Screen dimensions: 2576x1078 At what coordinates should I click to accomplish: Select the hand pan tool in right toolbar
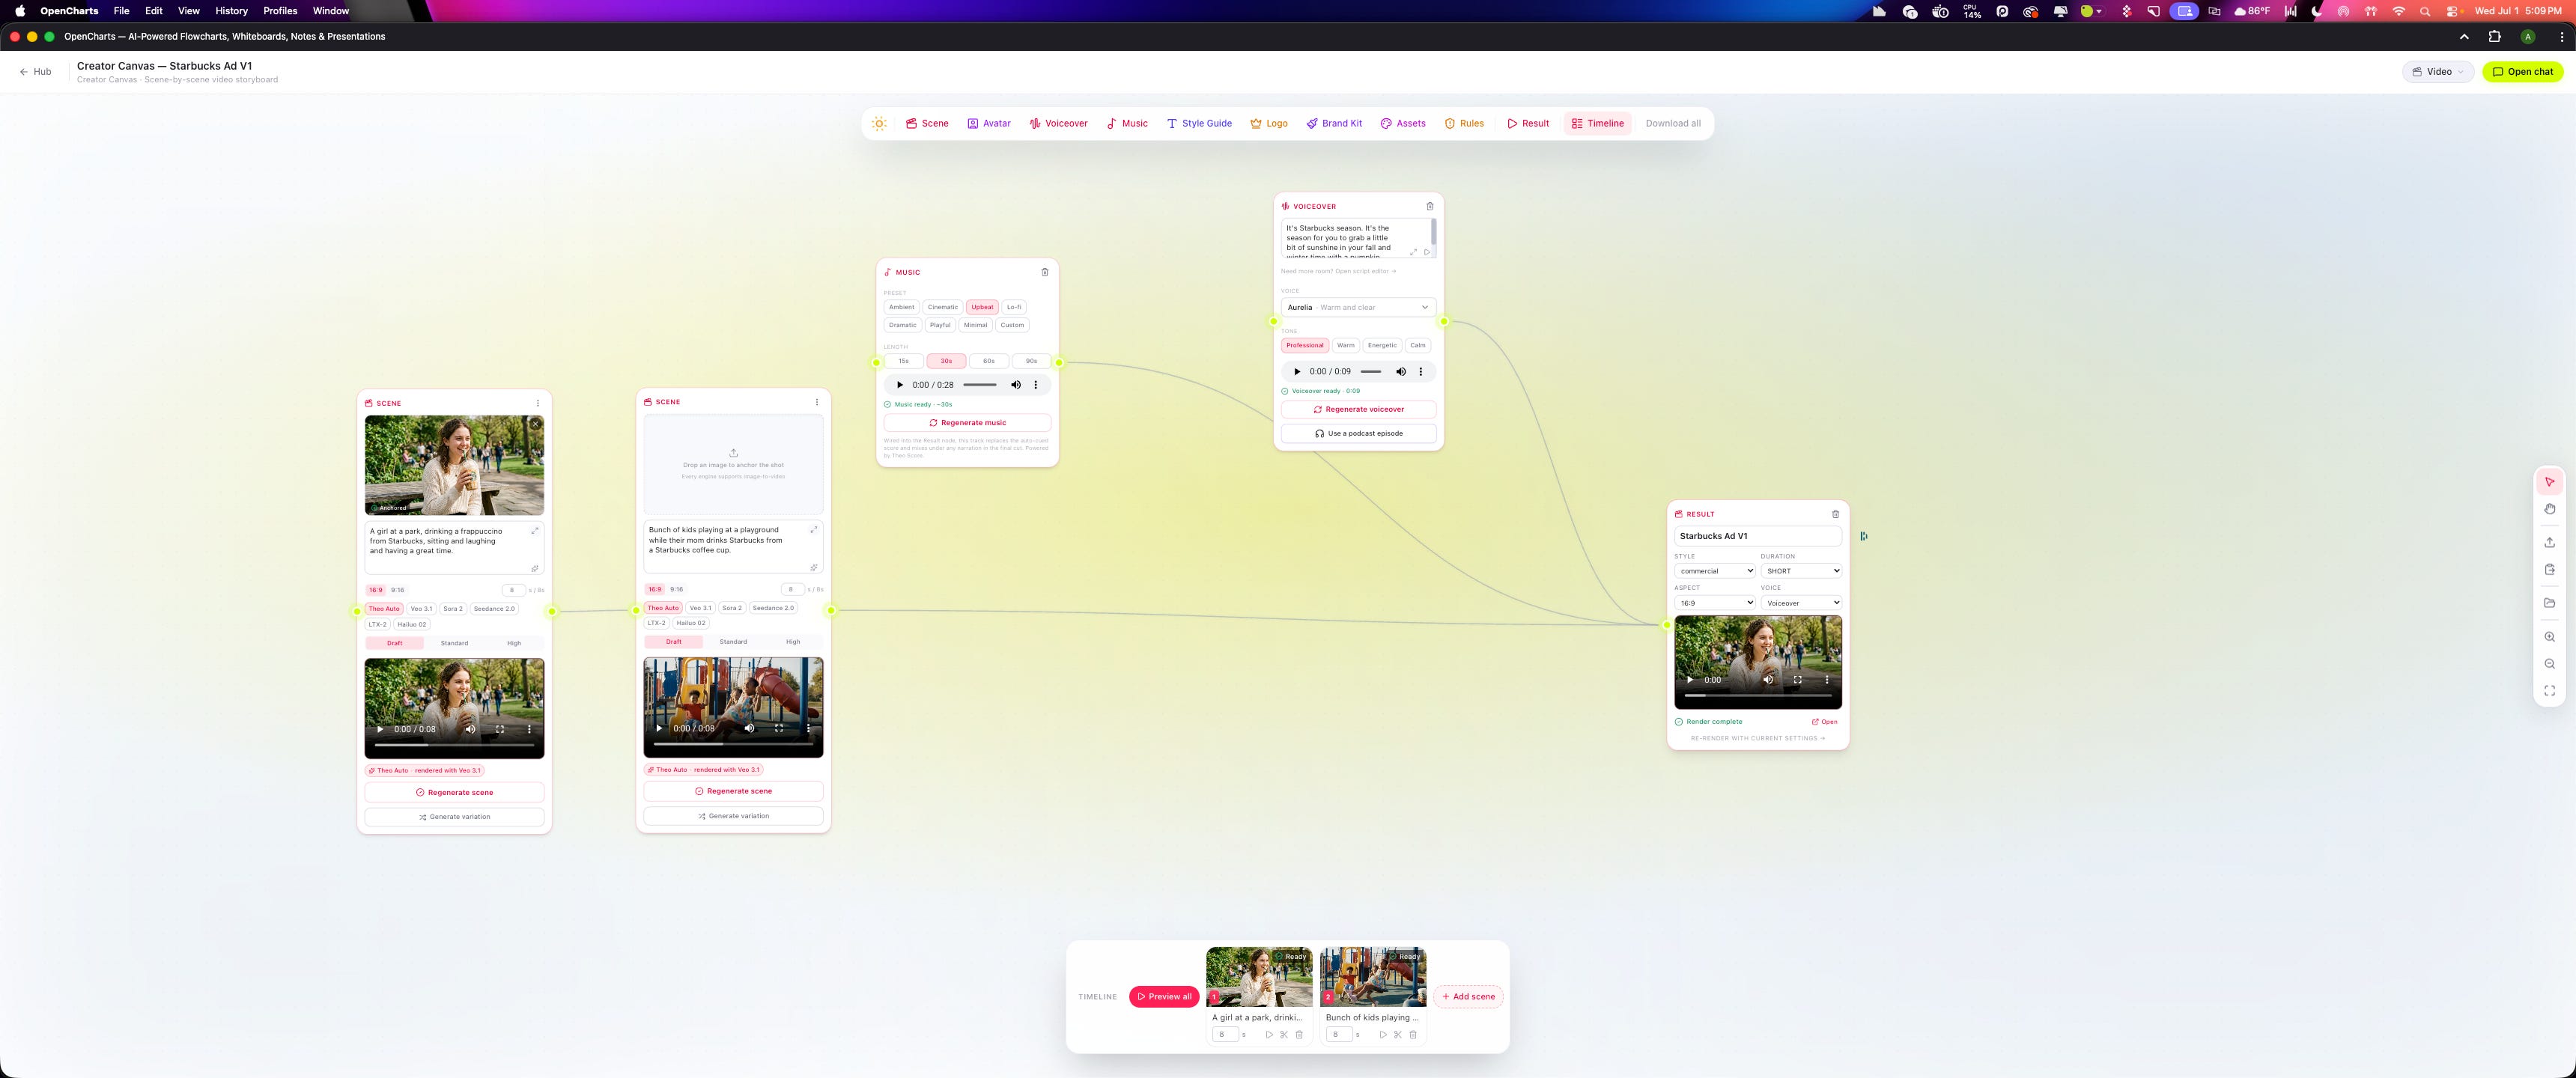[x=2549, y=509]
